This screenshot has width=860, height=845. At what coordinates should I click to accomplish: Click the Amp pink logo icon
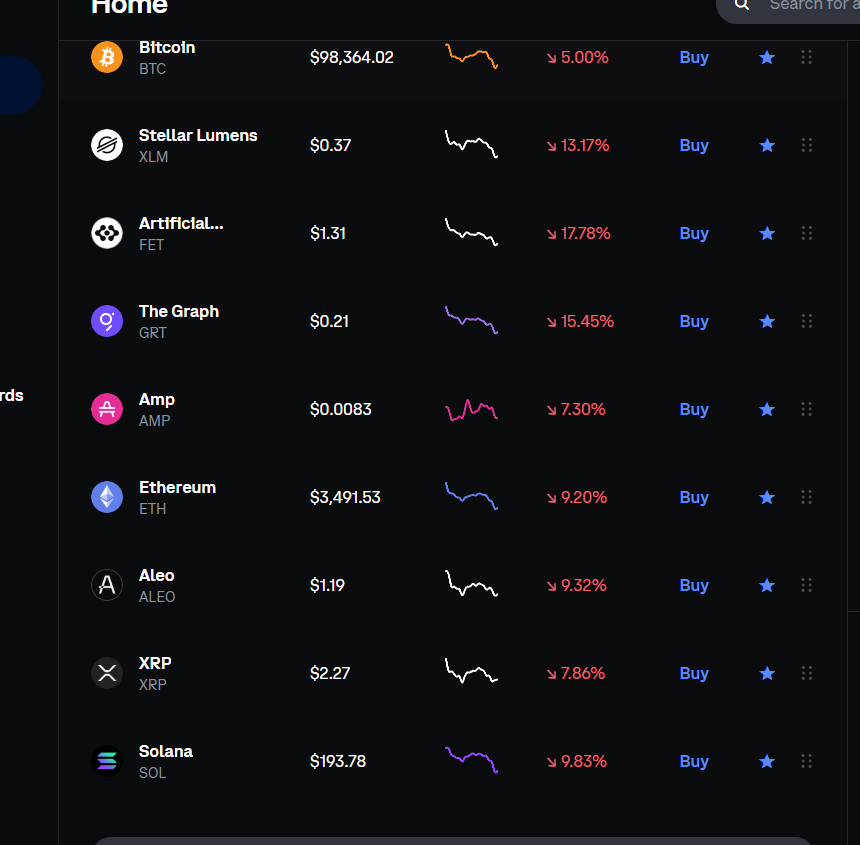tap(107, 409)
